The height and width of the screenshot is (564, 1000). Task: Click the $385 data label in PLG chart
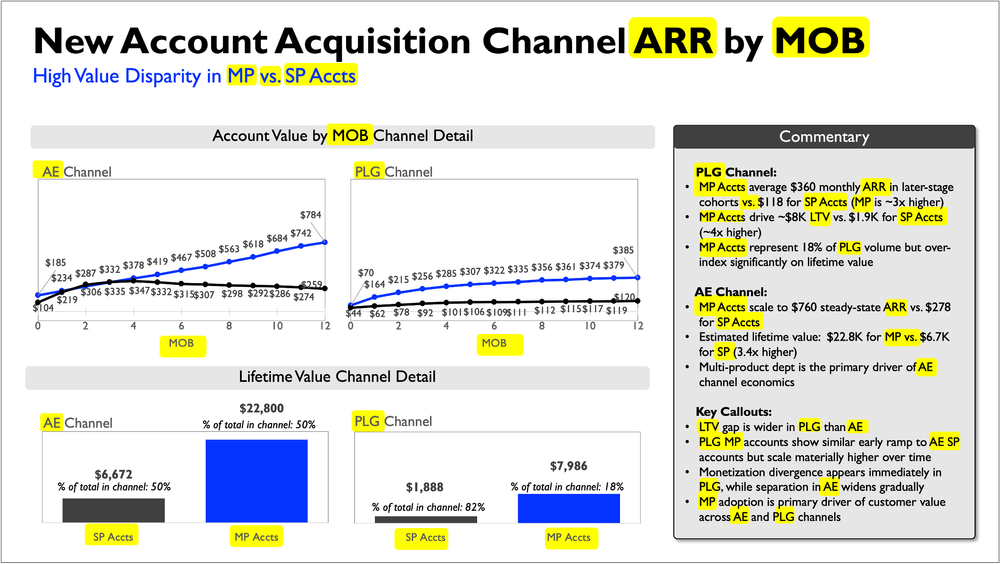[x=623, y=250]
